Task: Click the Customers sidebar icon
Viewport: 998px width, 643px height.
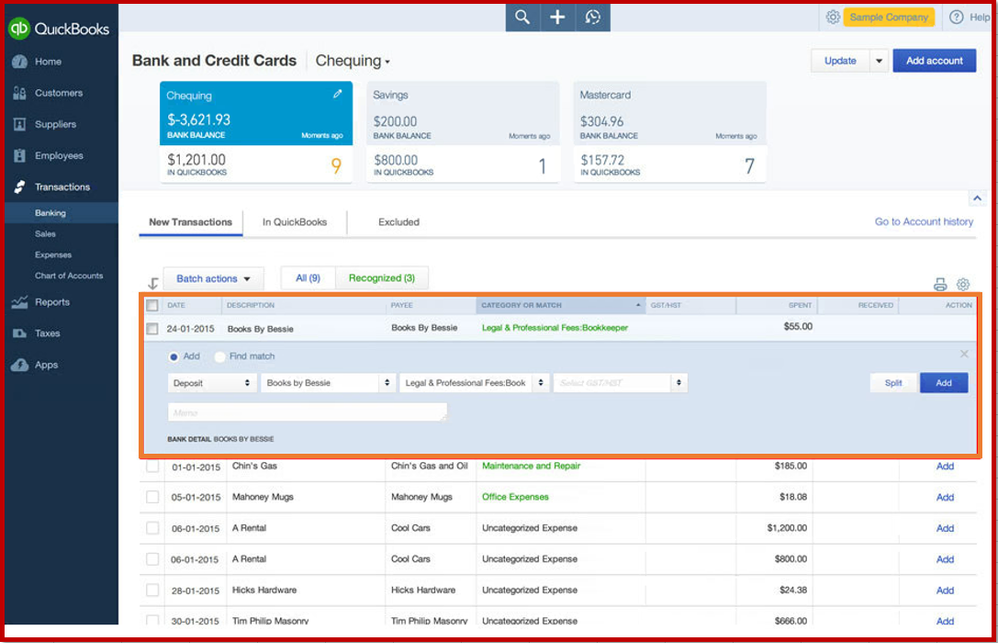Action: 20,93
